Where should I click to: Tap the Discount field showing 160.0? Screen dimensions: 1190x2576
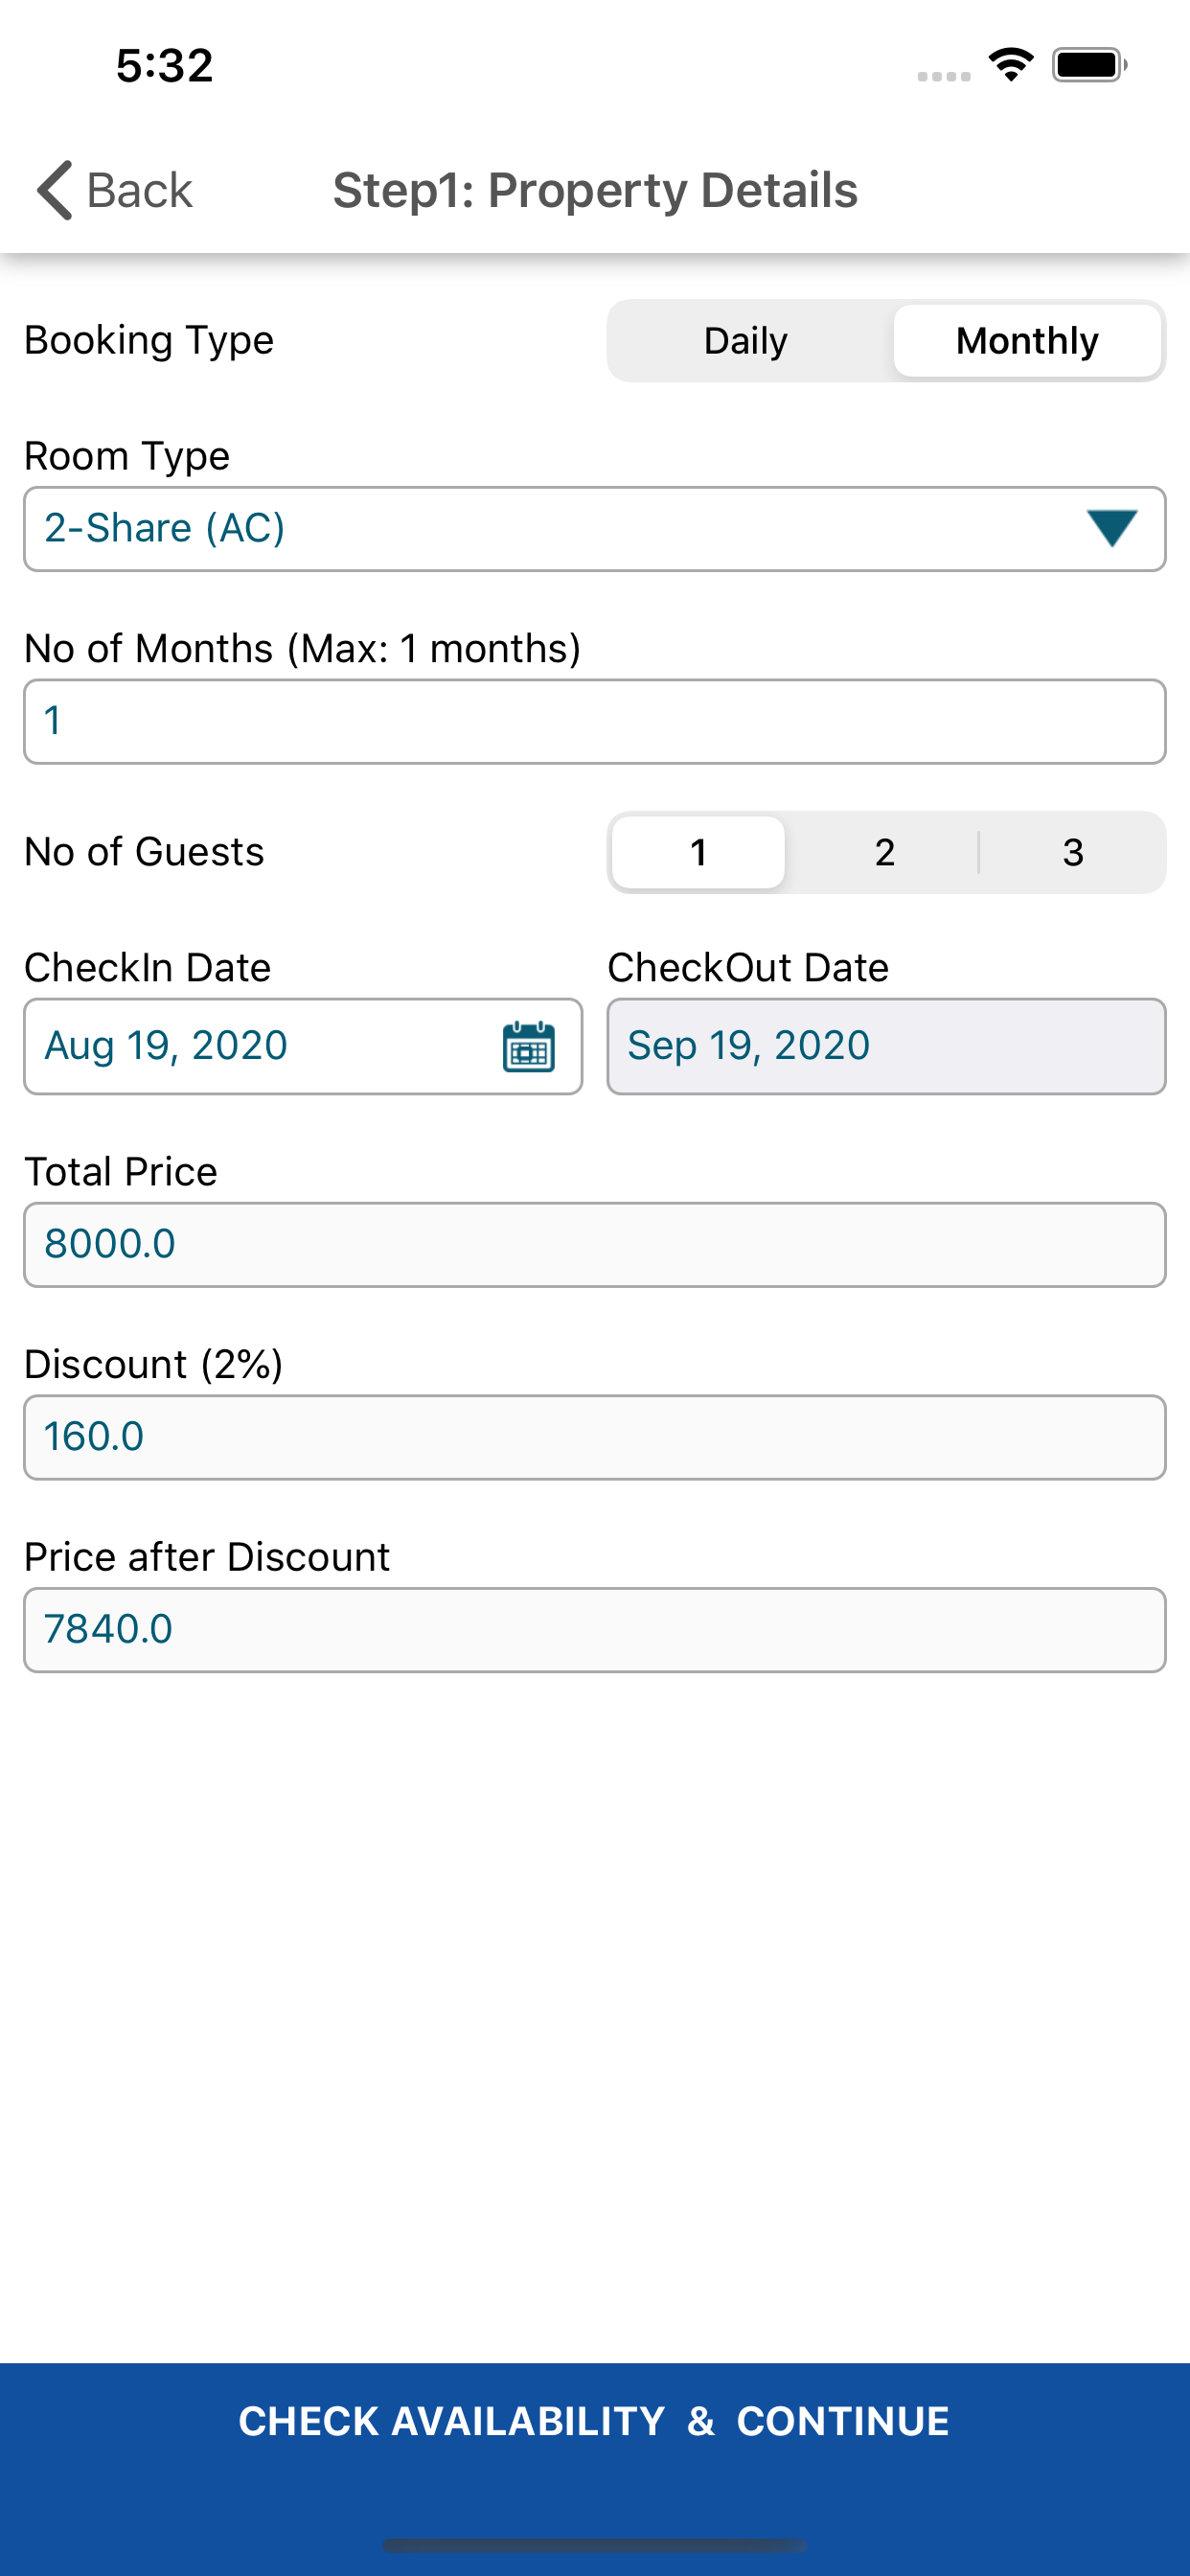tap(595, 1437)
